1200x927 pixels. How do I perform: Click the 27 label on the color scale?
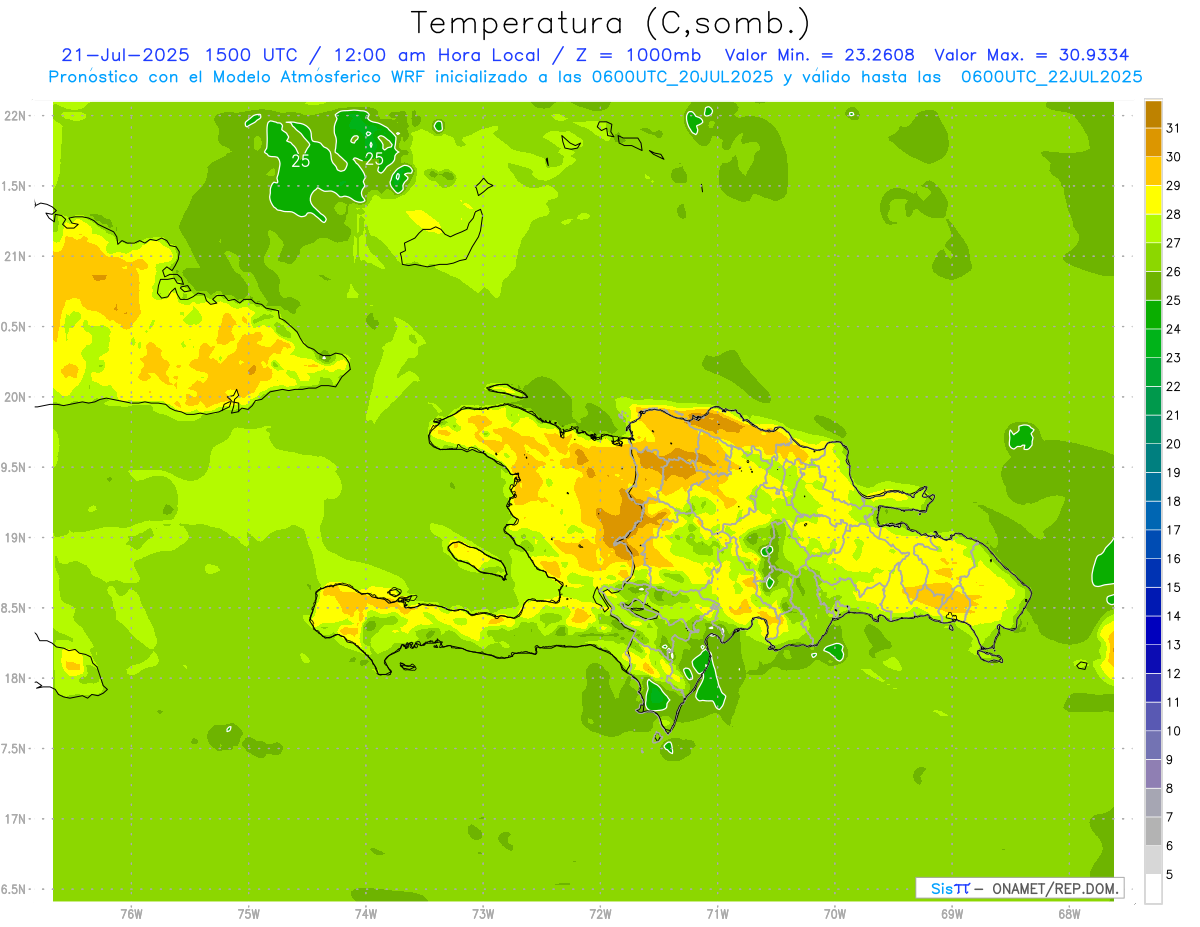1173,243
